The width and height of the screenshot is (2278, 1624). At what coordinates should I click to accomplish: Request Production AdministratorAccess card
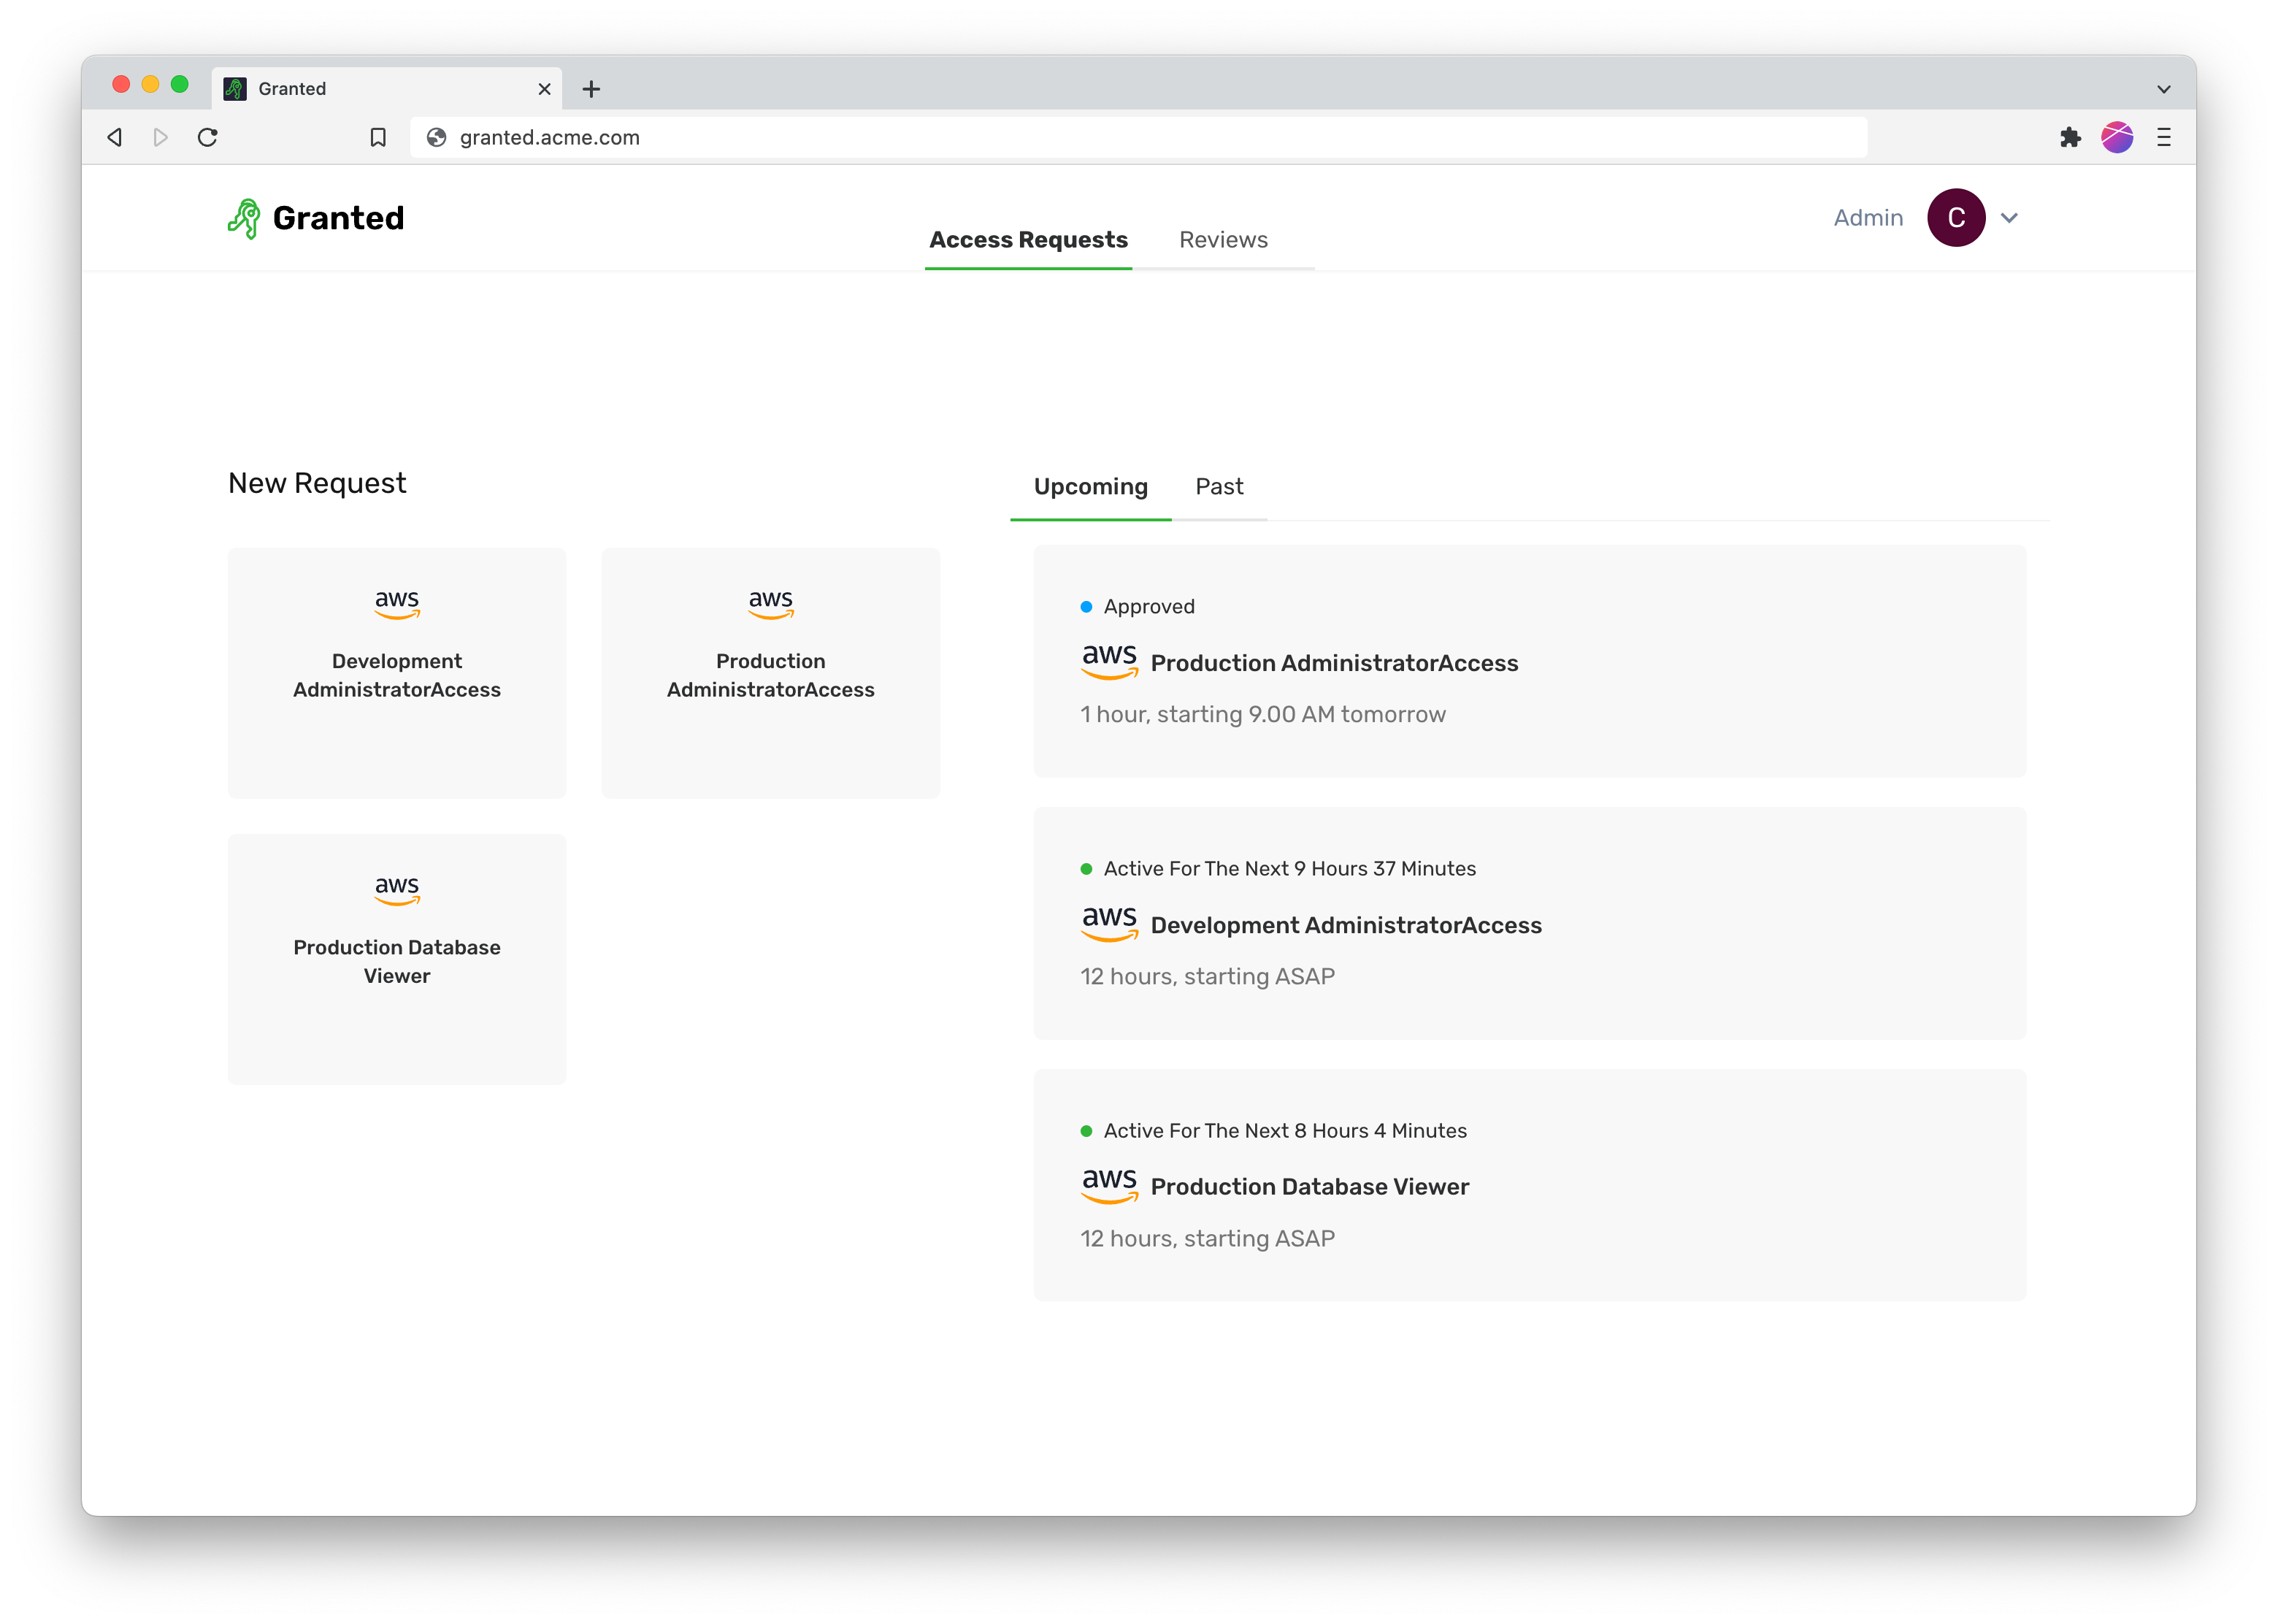[x=770, y=672]
